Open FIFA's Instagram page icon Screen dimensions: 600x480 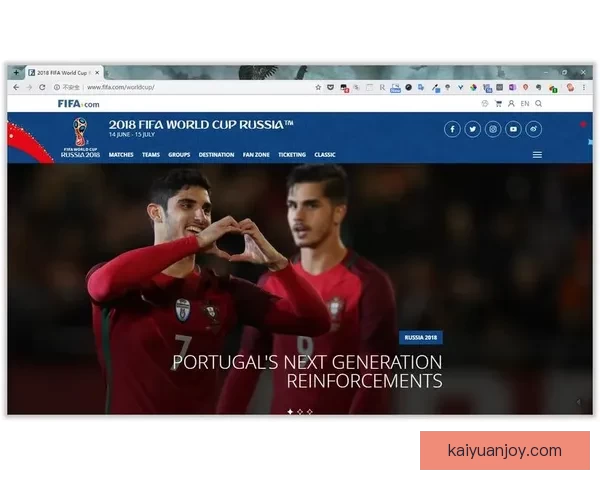pos(493,129)
